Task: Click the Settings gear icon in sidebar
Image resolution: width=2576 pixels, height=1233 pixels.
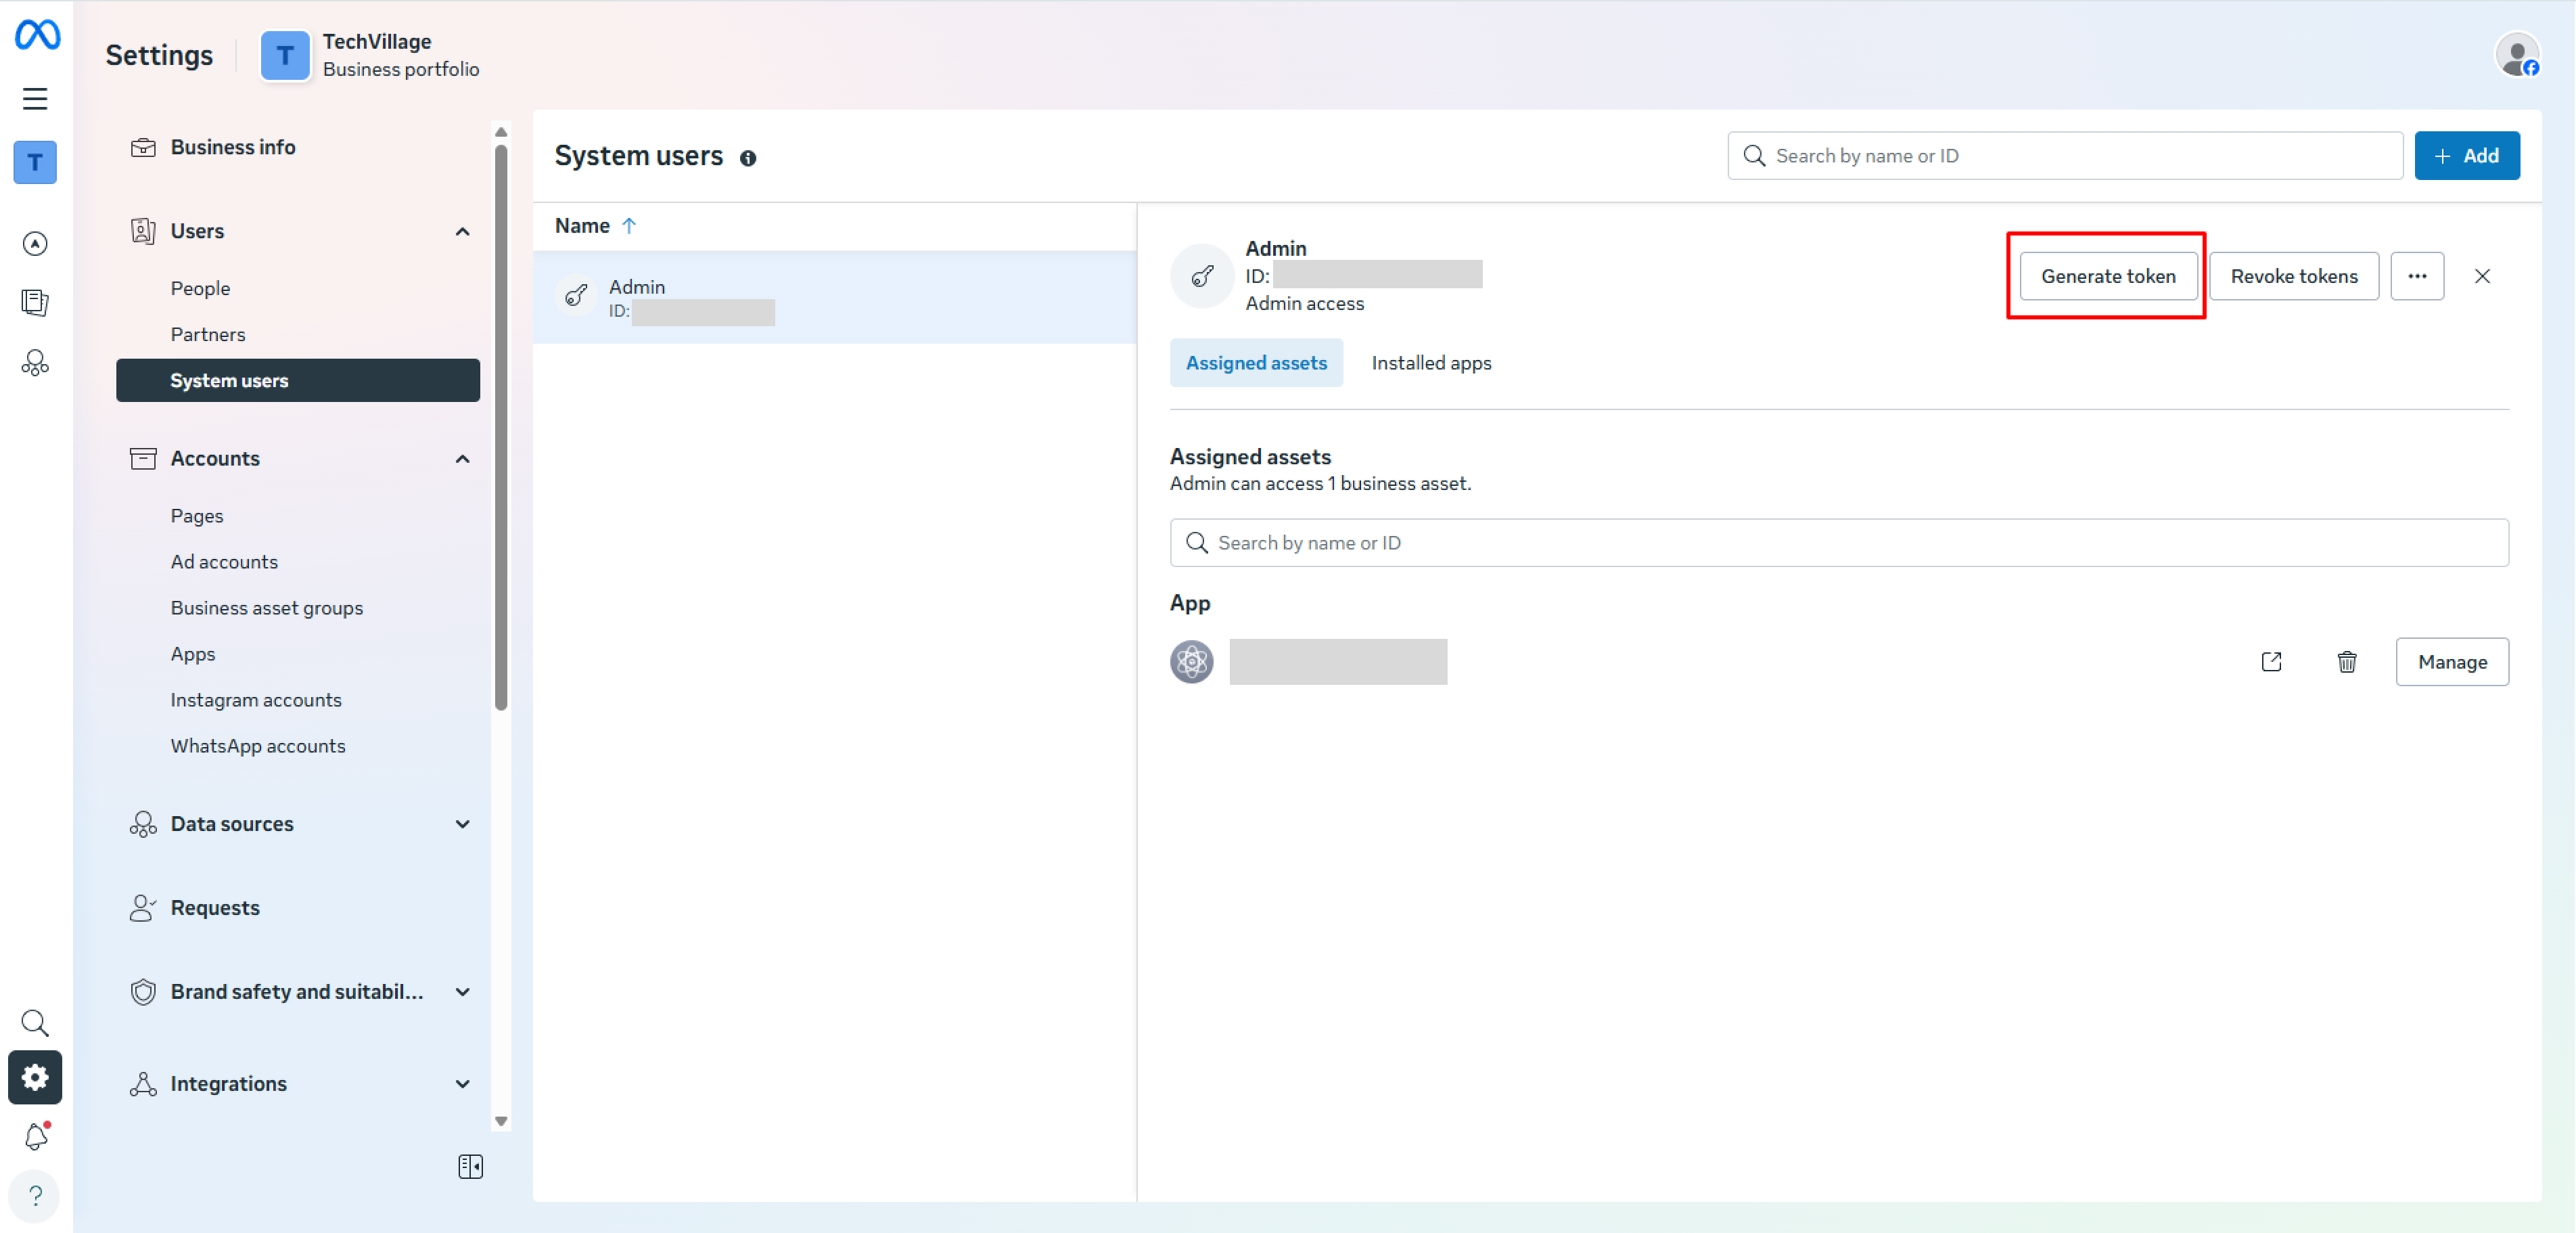Action: (35, 1077)
